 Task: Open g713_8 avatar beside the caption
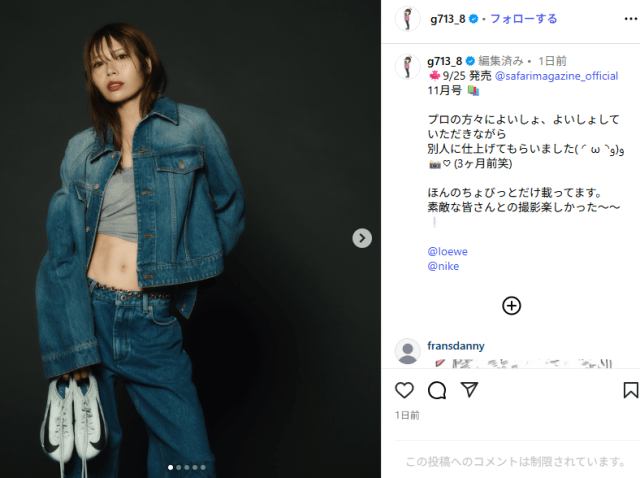click(407, 66)
